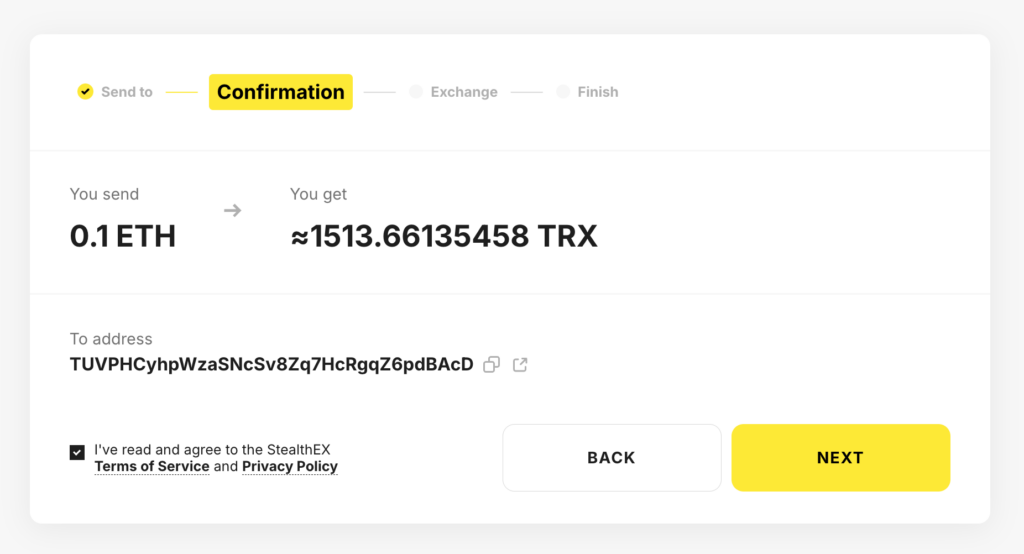Screen dimensions: 1024x554
Task: Click the ≈1513.66135458 TRX receive amount
Action: 444,236
